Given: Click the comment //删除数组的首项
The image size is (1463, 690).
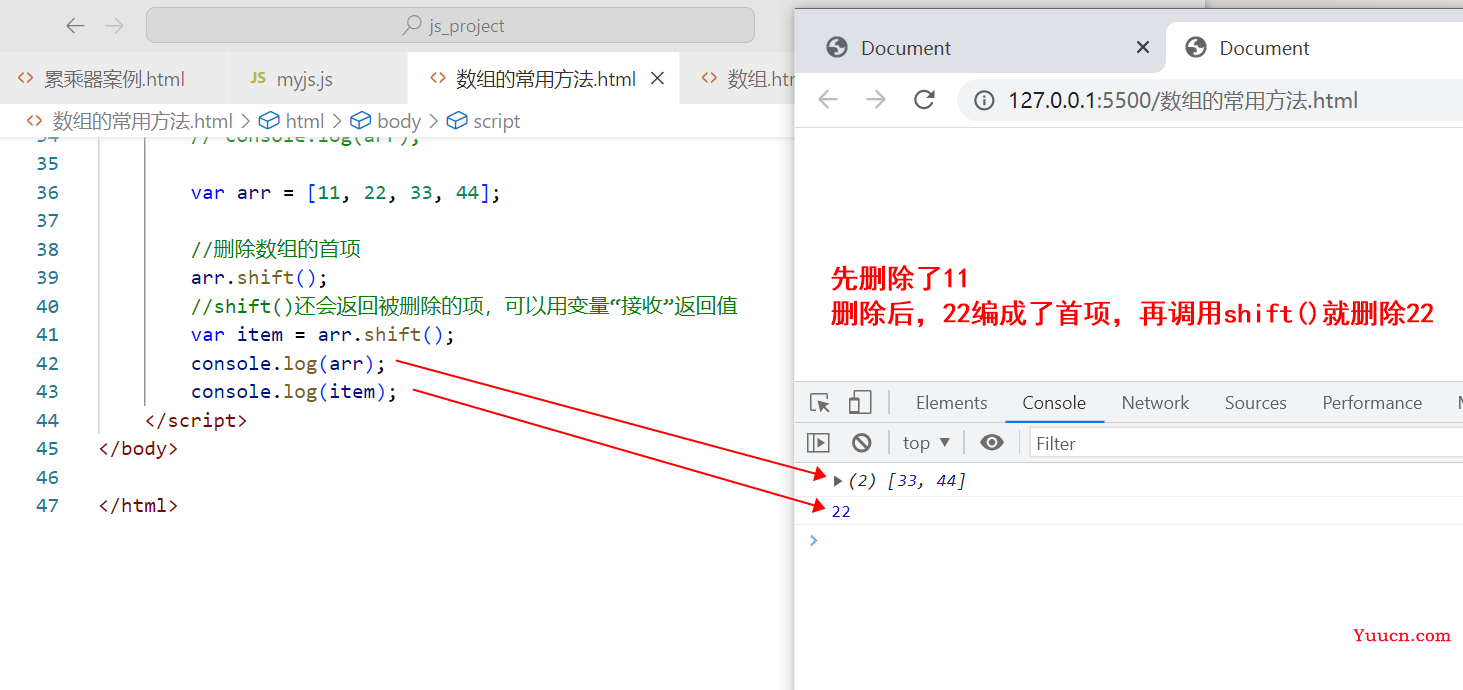Looking at the screenshot, I should [x=276, y=249].
